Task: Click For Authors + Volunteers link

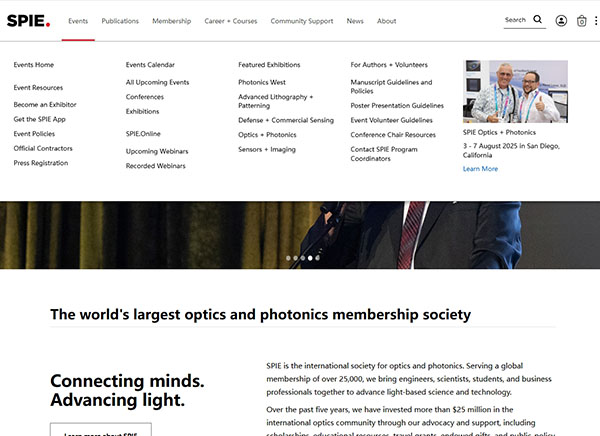Action: coord(389,65)
